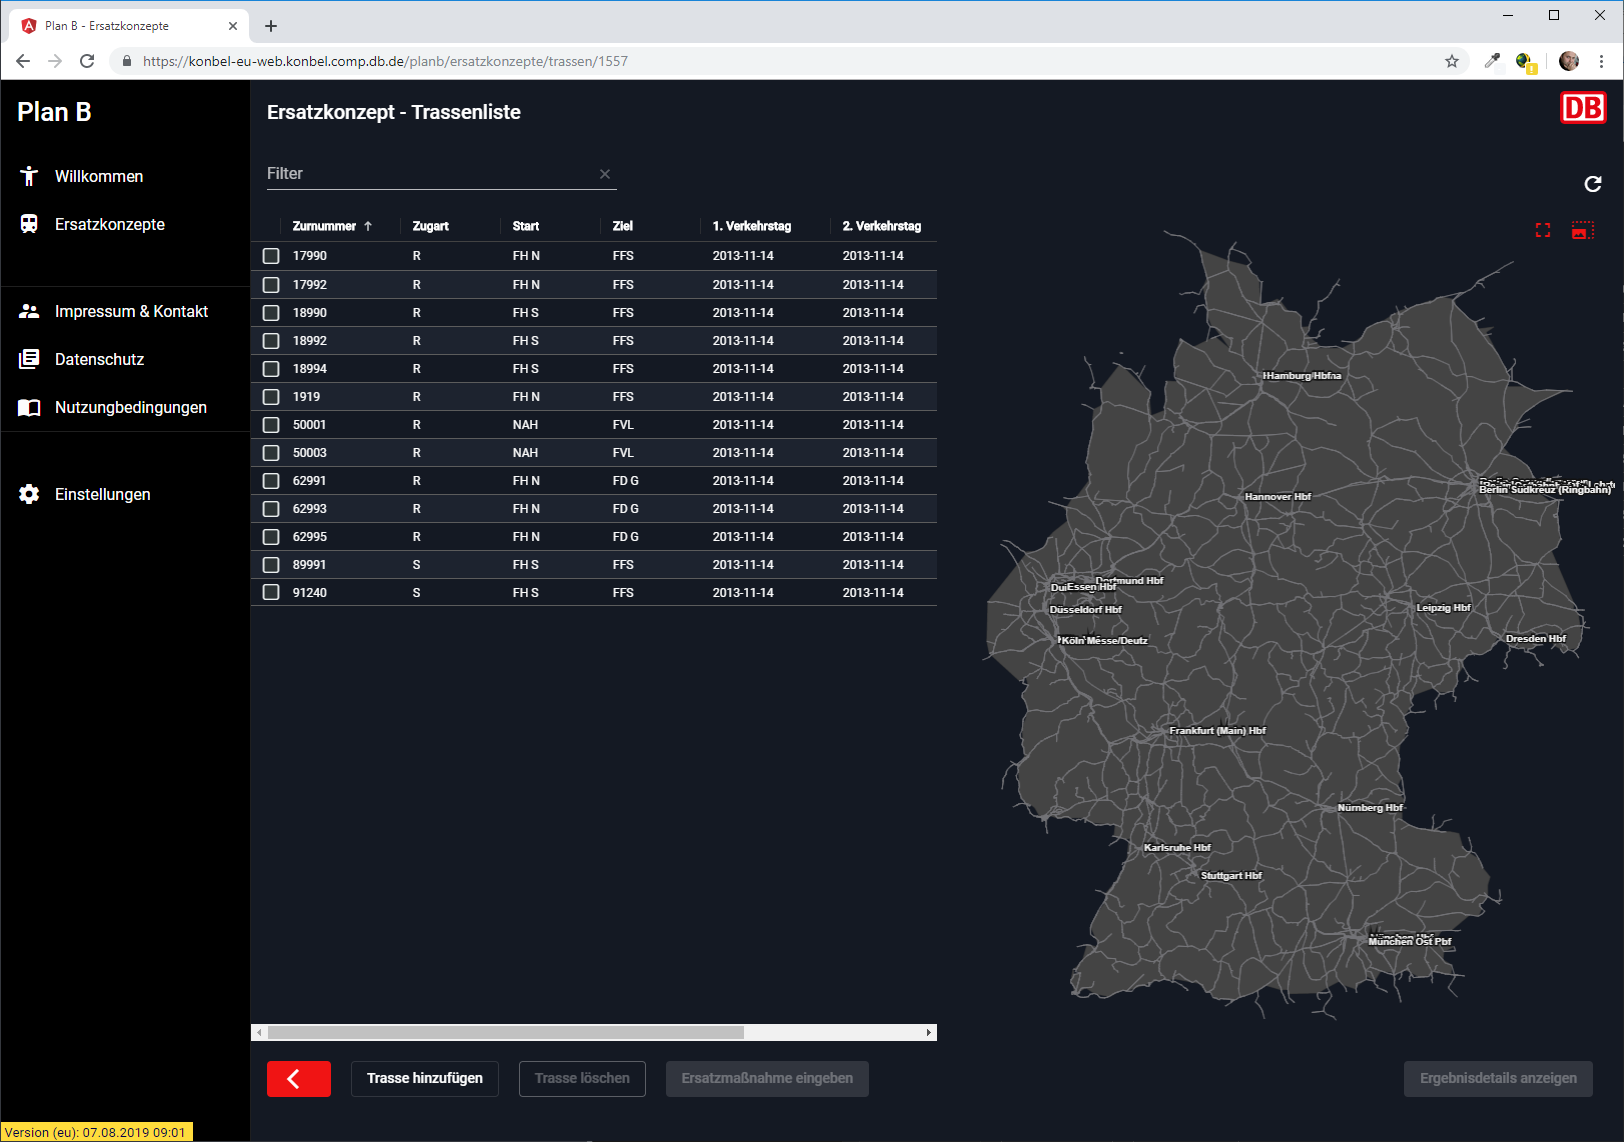This screenshot has height=1142, width=1624.
Task: Tick the checkbox for train 91240
Action: click(271, 593)
